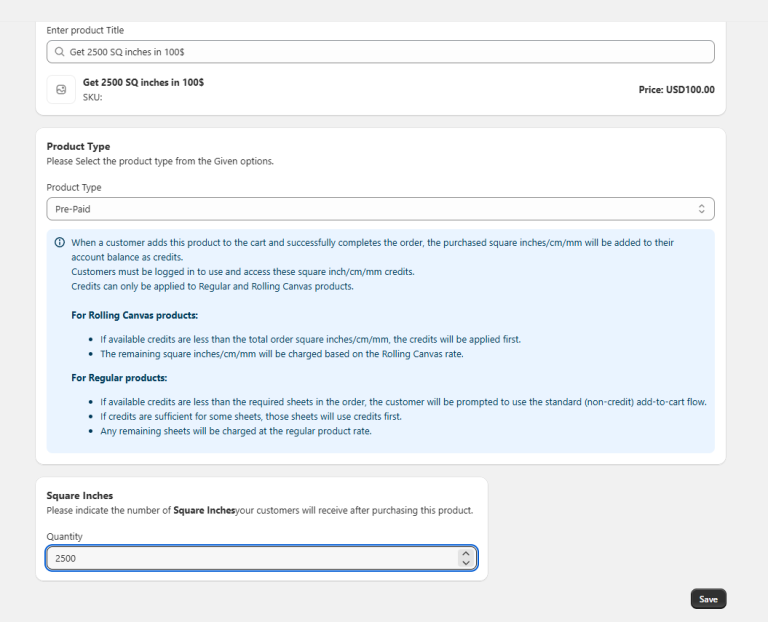Focus the Quantity field containing 2500
The image size is (768, 622).
[262, 558]
